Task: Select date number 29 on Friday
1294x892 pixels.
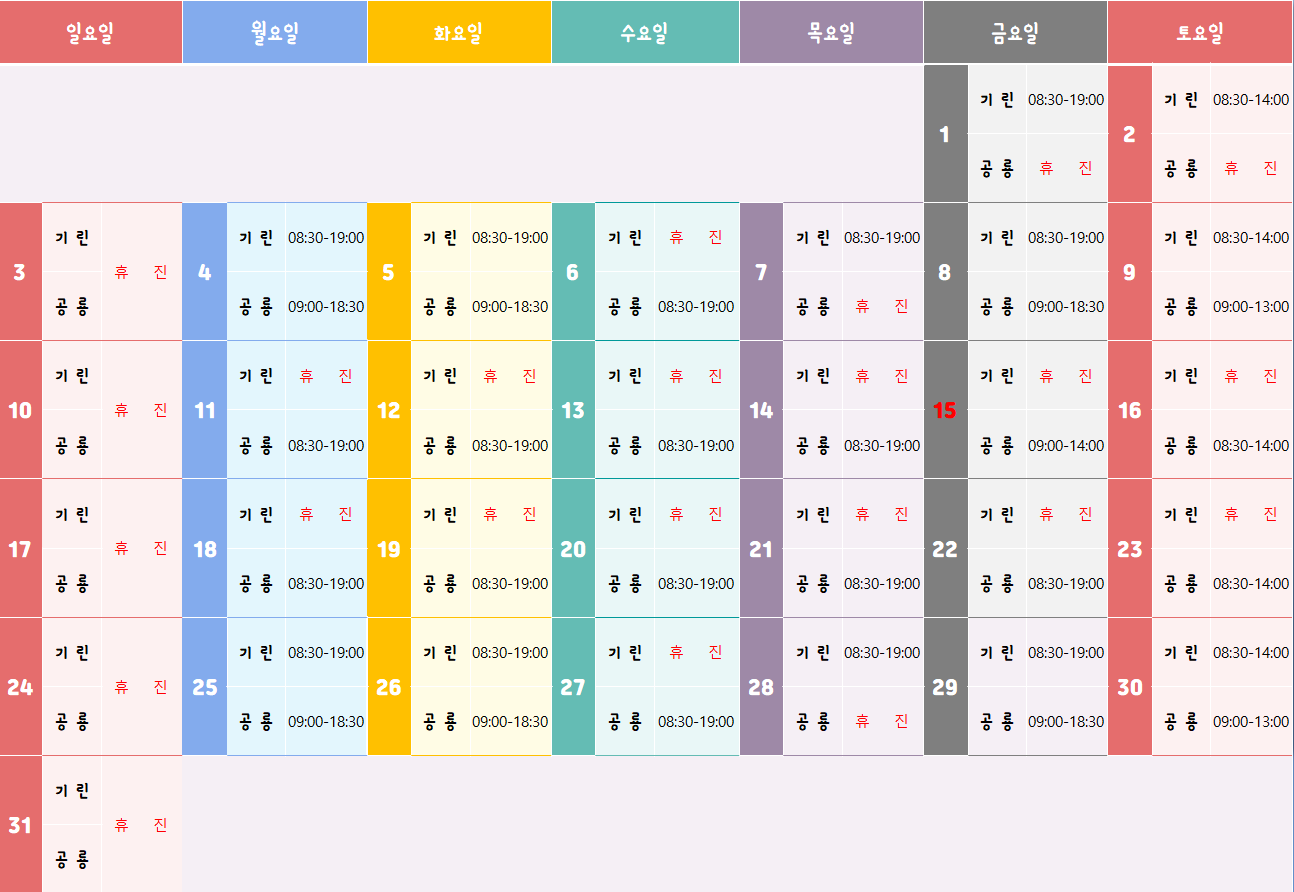Action: click(x=945, y=687)
